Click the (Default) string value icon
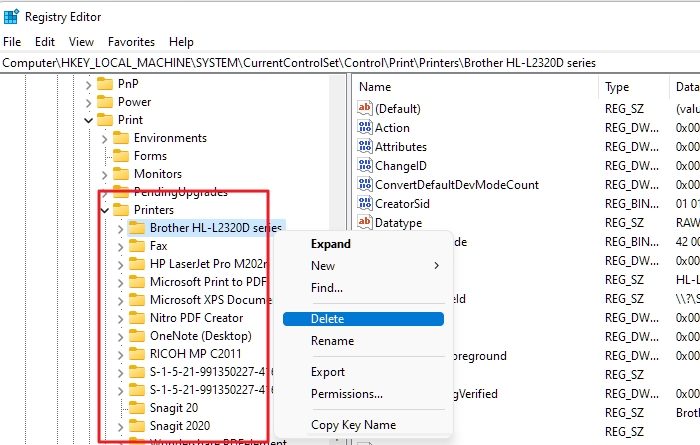Image resolution: width=700 pixels, height=445 pixels. tap(365, 108)
